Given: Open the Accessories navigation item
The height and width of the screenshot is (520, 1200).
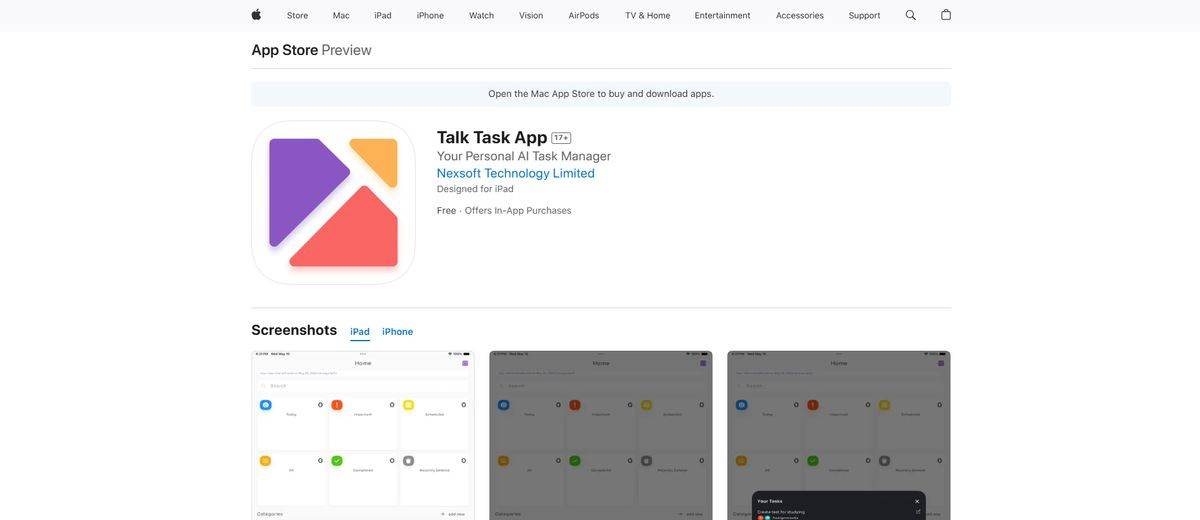Looking at the screenshot, I should tap(800, 15).
